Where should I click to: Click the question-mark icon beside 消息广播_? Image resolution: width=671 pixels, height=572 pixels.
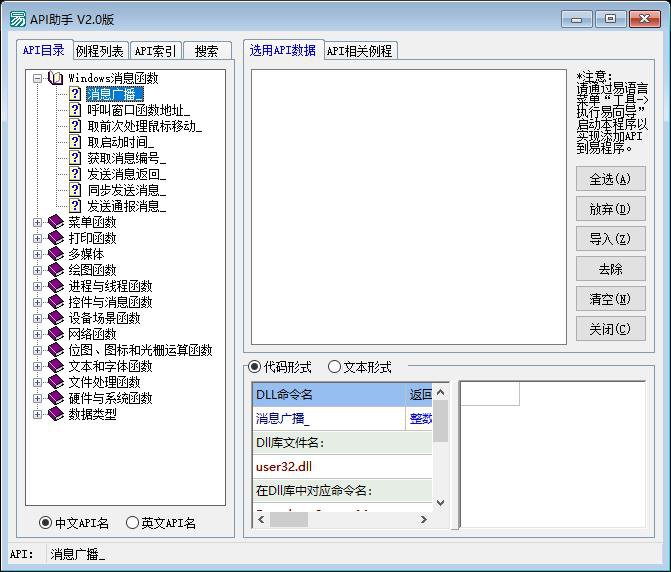coord(75,94)
